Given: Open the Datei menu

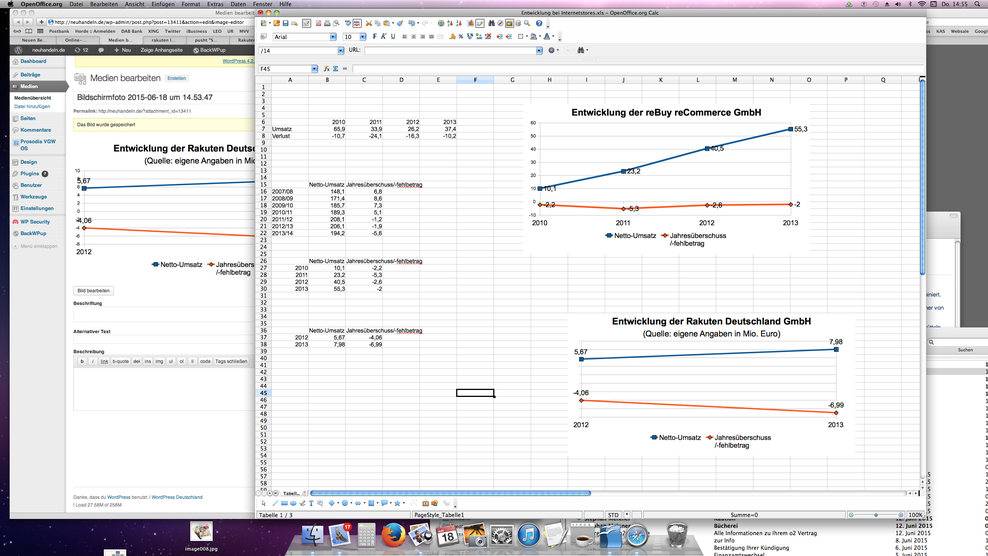Looking at the screenshot, I should point(76,4).
